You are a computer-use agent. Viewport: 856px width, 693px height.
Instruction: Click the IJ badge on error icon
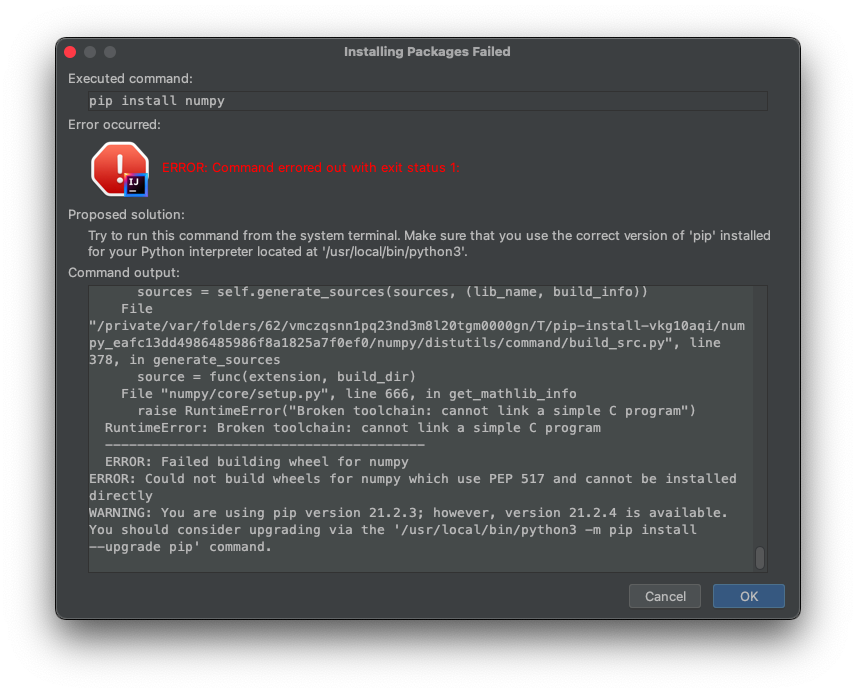pyautogui.click(x=136, y=184)
